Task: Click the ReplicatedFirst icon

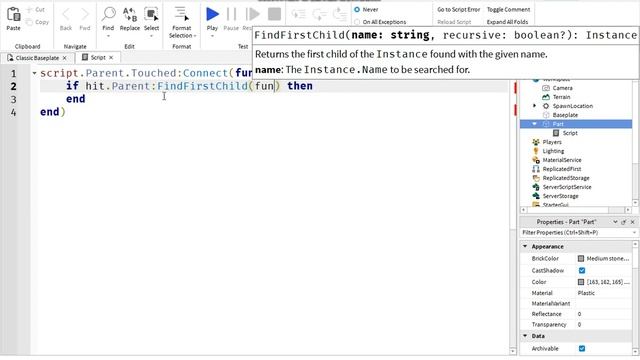Action: tap(536, 169)
